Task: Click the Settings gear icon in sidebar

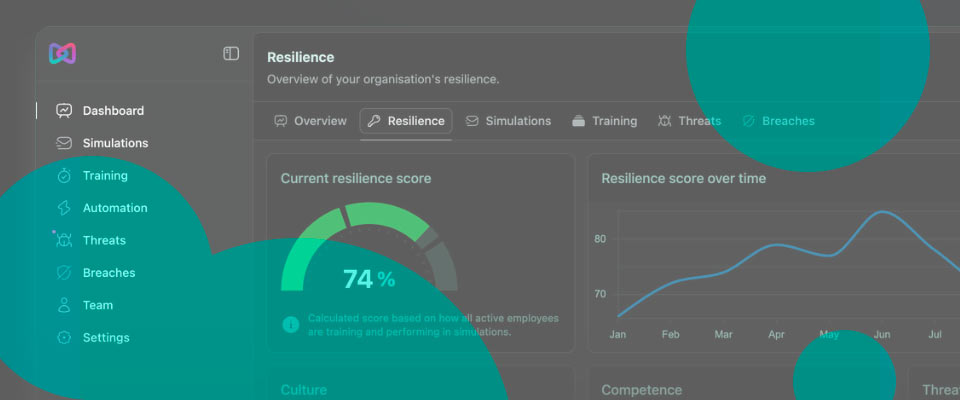Action: coord(64,338)
